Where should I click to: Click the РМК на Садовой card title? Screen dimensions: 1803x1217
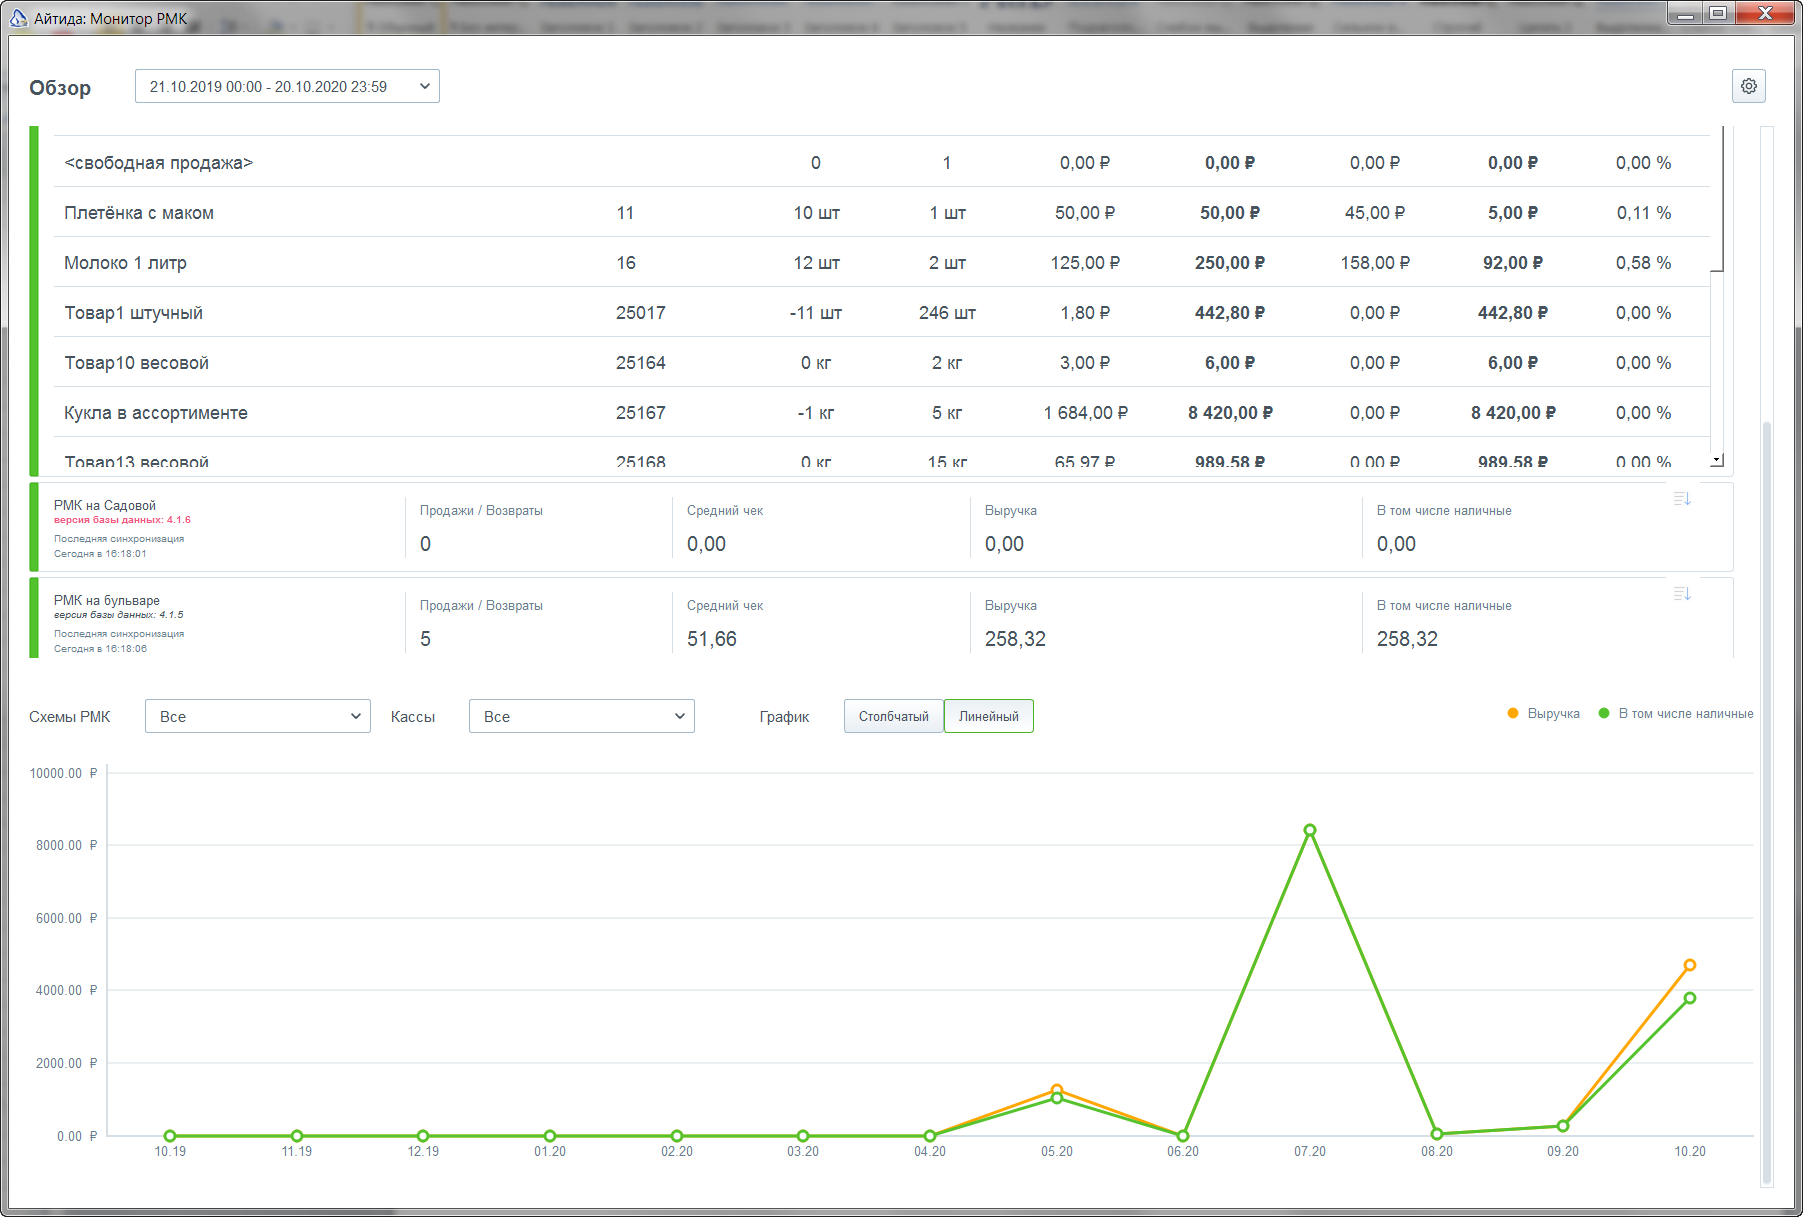pyautogui.click(x=105, y=505)
